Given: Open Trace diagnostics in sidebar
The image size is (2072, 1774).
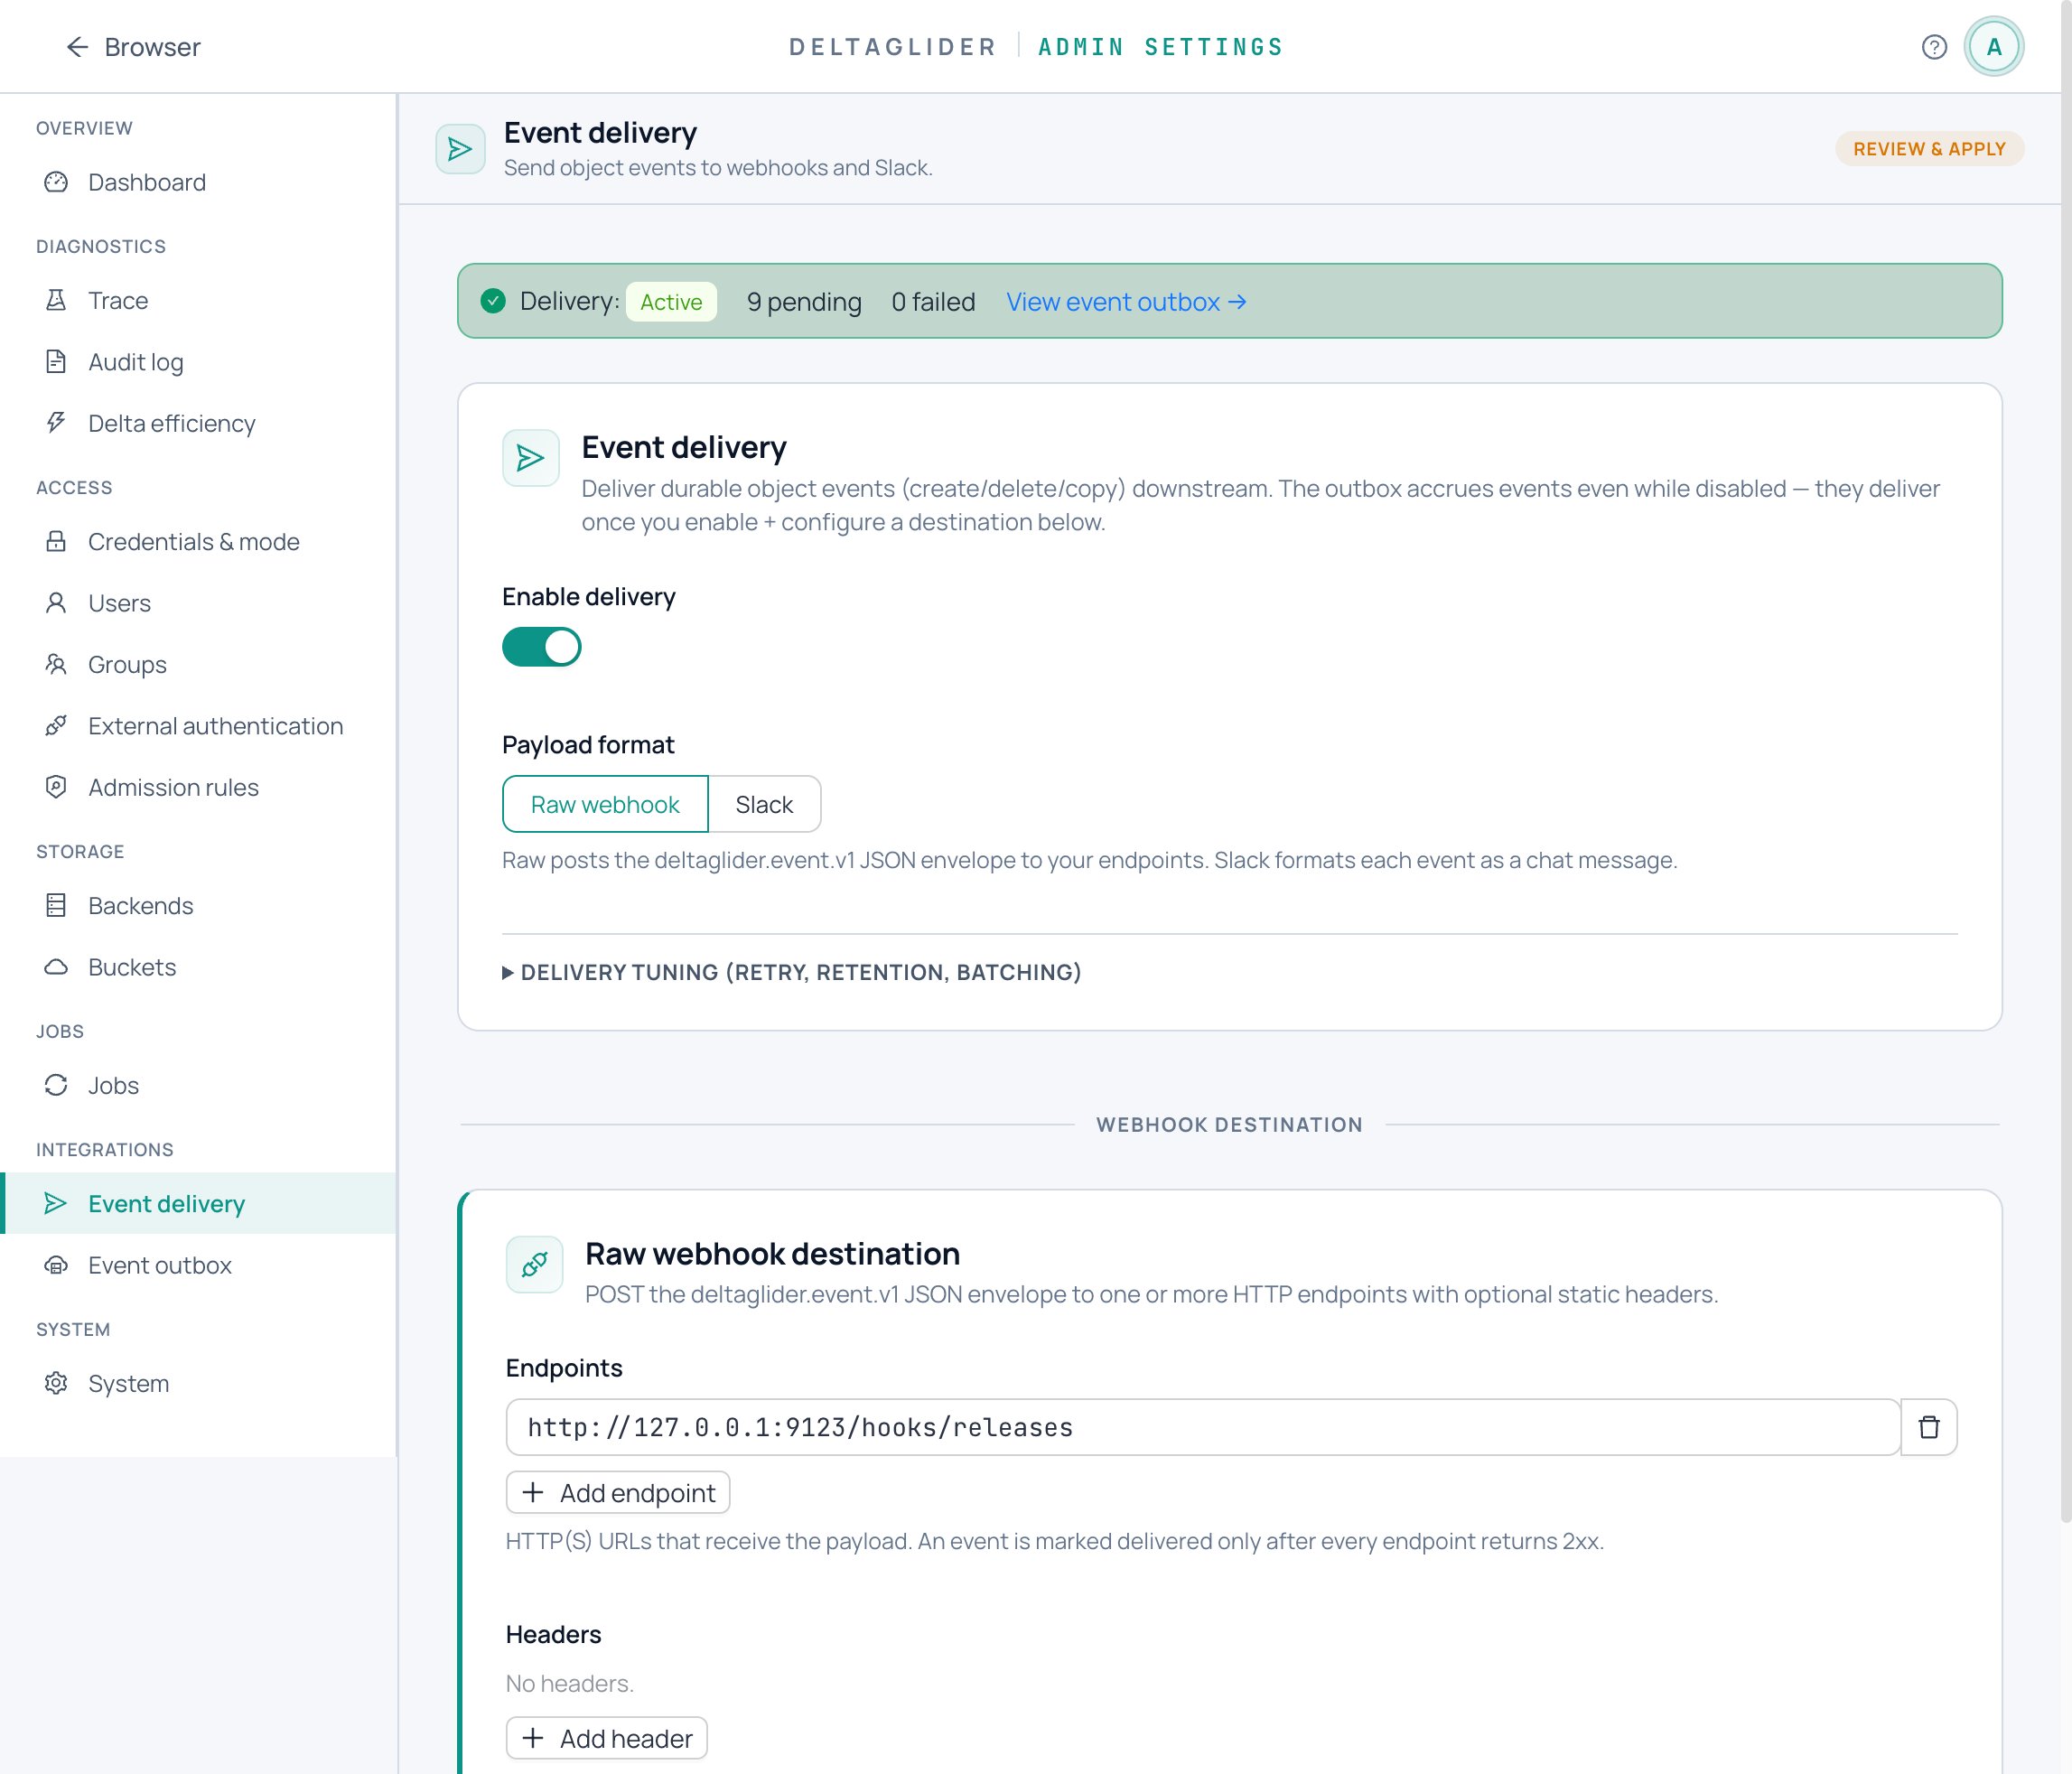Looking at the screenshot, I should tap(198, 300).
